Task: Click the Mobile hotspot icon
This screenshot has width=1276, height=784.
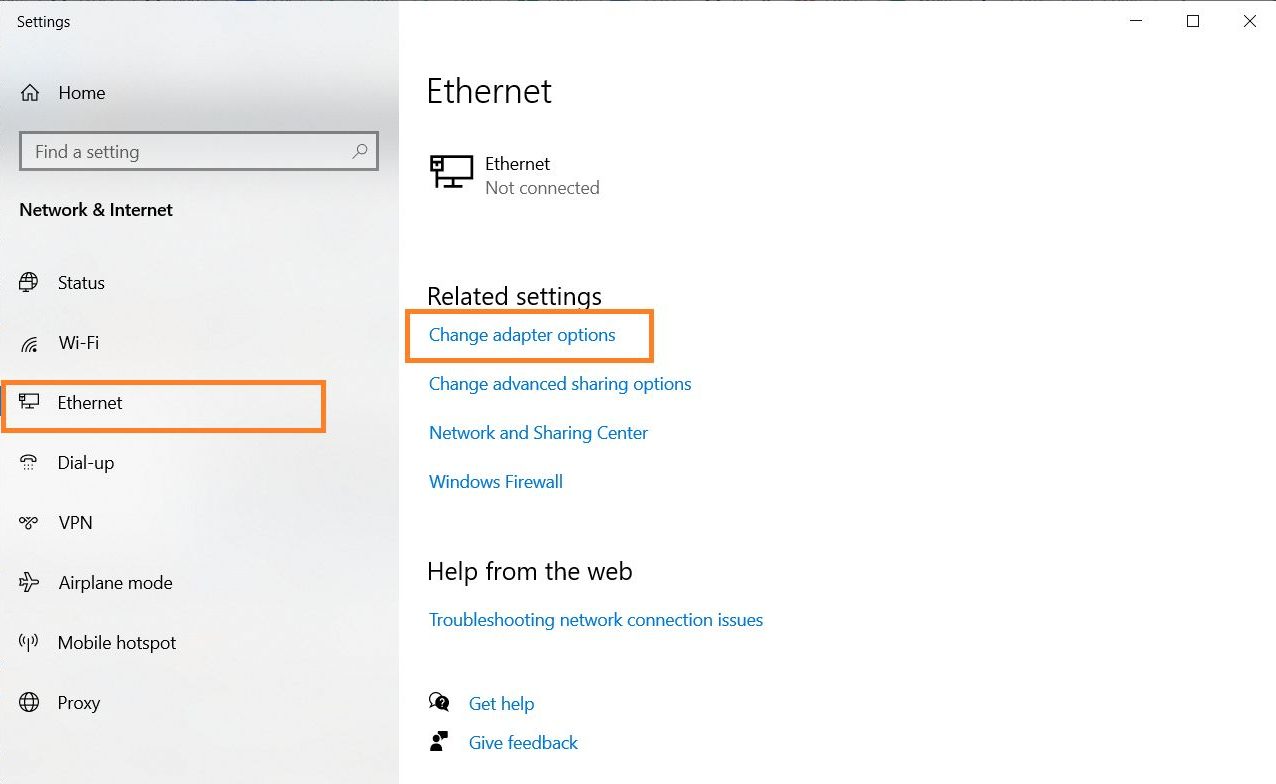Action: pos(29,643)
